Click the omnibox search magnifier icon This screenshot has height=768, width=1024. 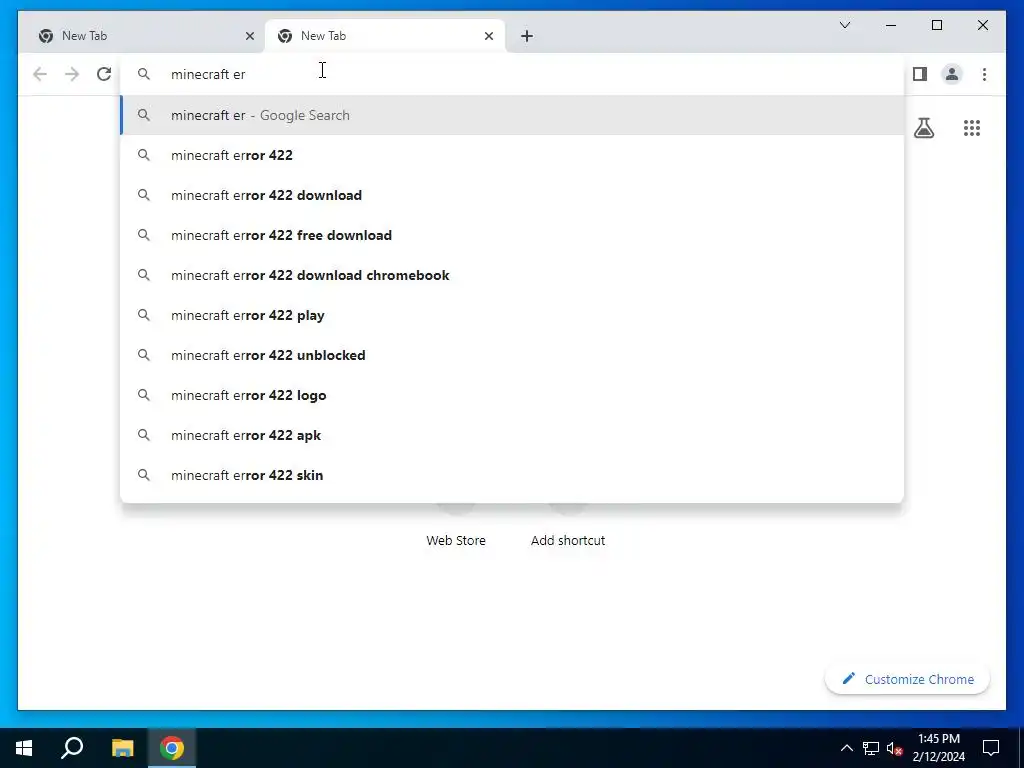(x=144, y=74)
